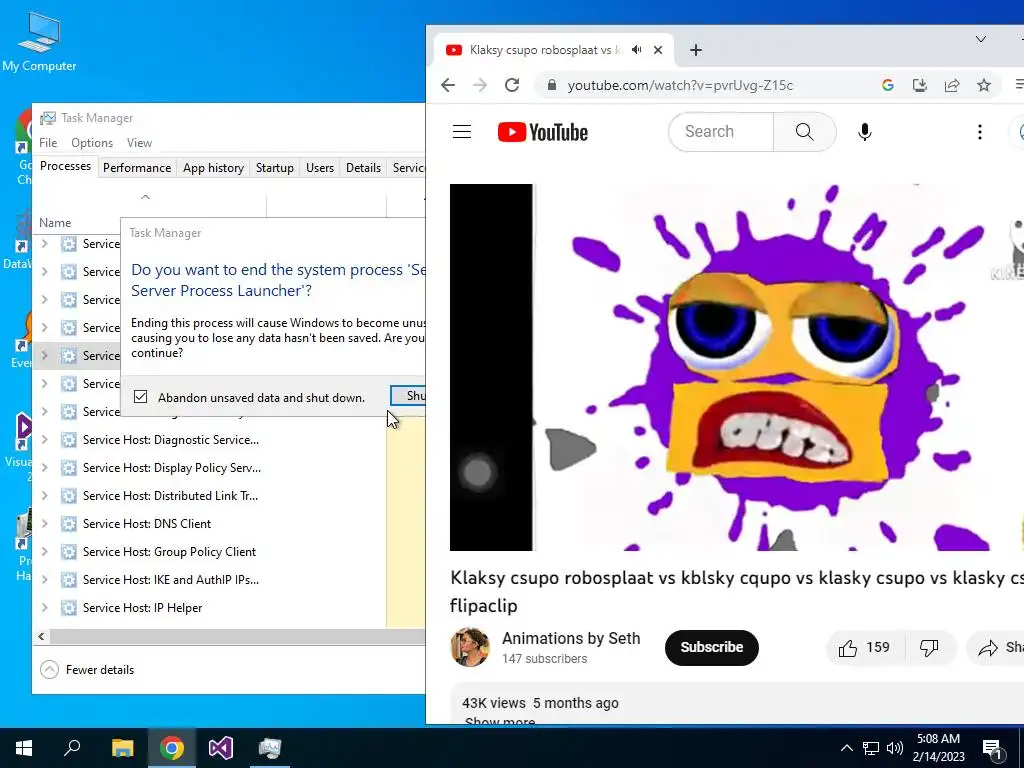Open Chrome tab search chevron

point(980,39)
